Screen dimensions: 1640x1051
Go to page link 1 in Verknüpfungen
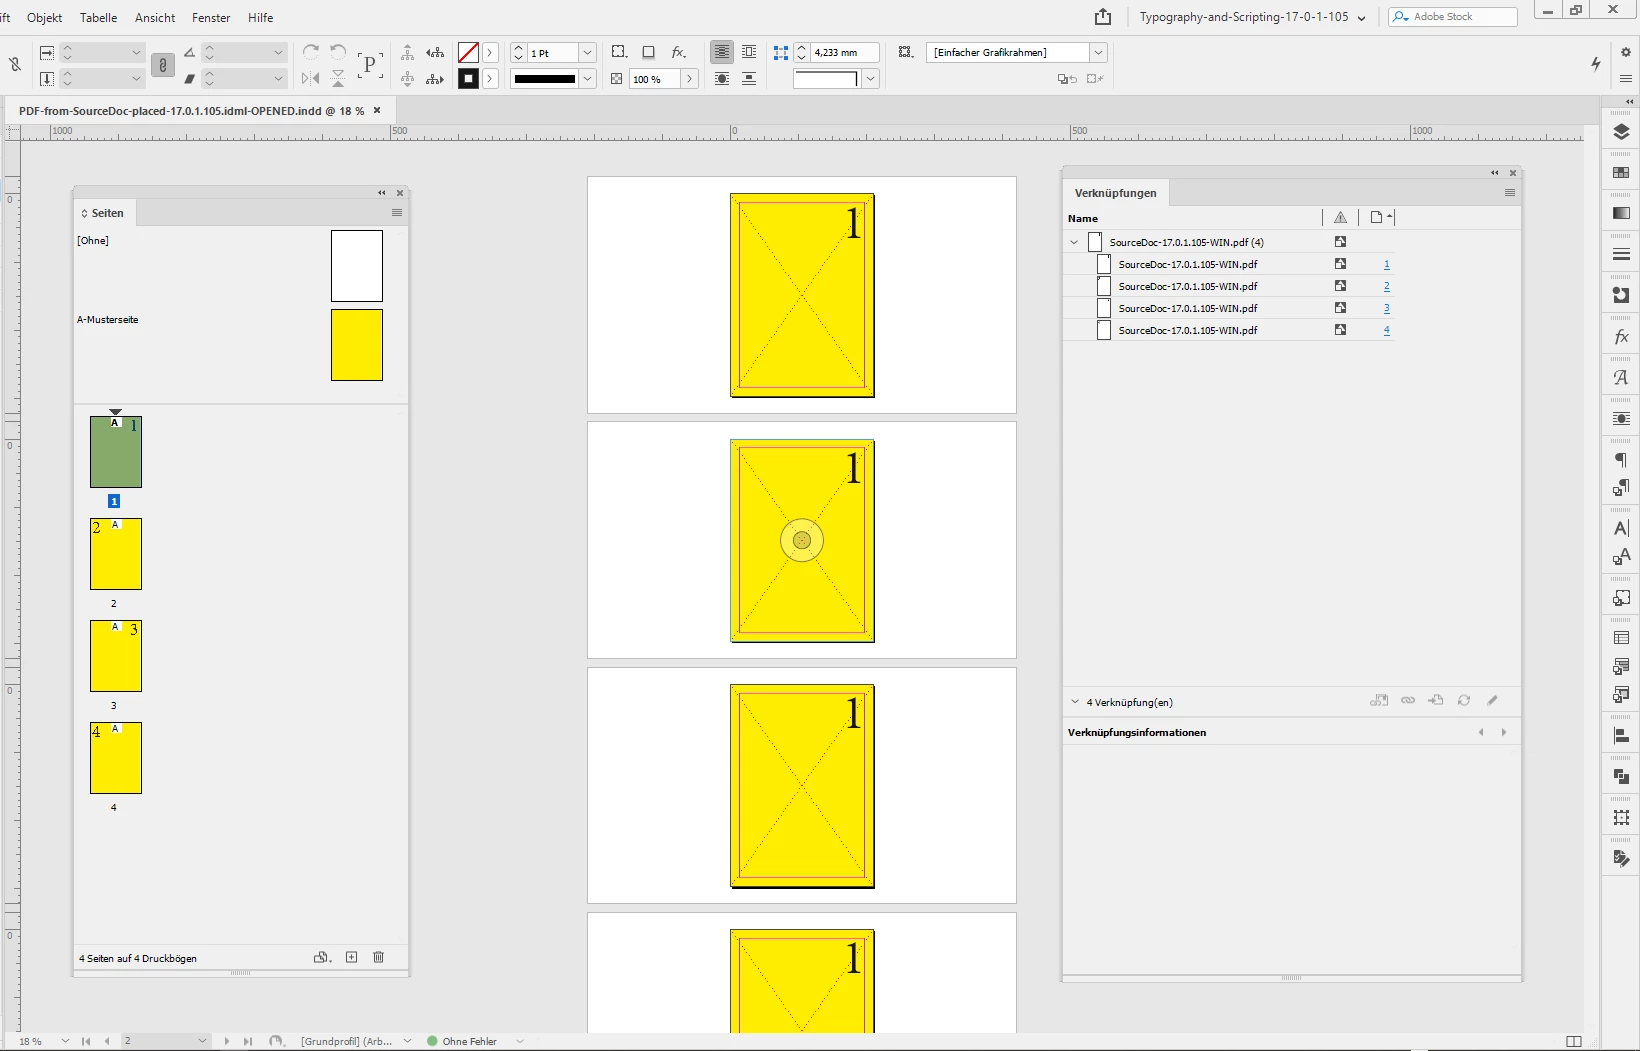click(1386, 264)
